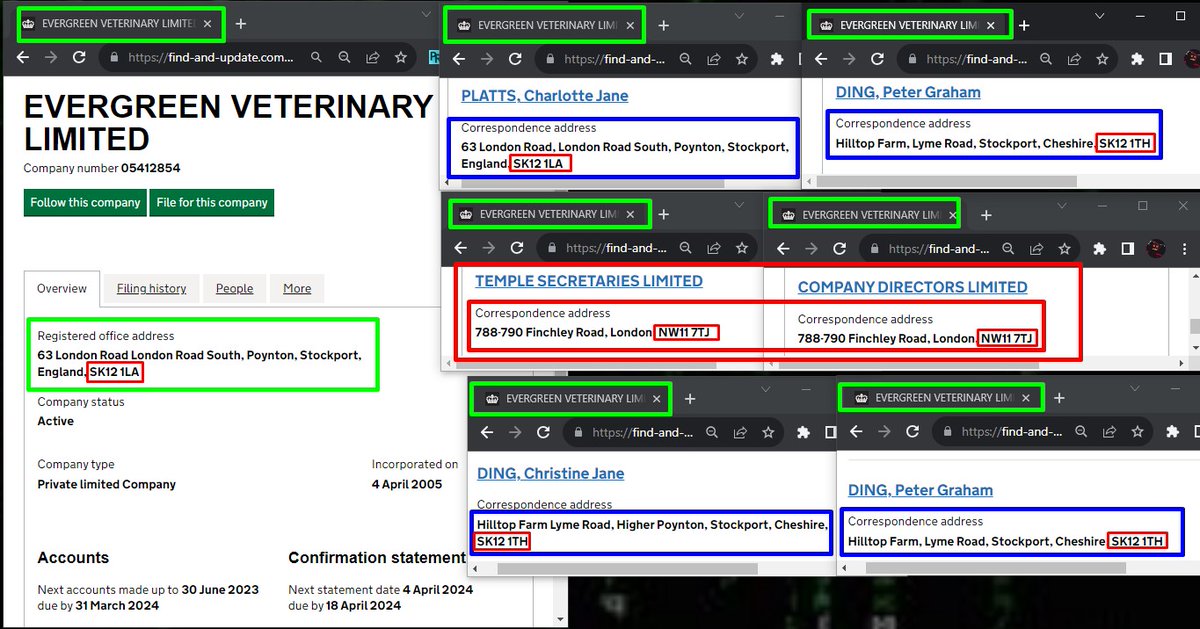Image resolution: width=1200 pixels, height=629 pixels.
Task: Open the DING, Christine Jane link
Action: [x=551, y=473]
